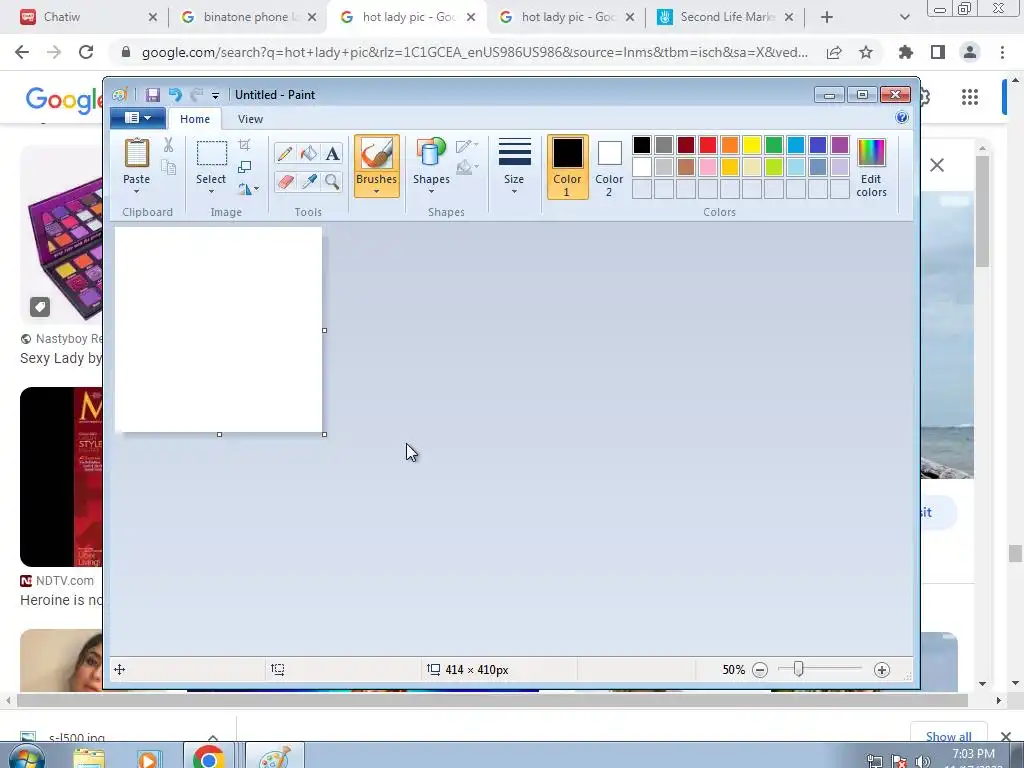This screenshot has height=768, width=1024.
Task: Click the Edit colors rainbow icon
Action: coord(871,153)
